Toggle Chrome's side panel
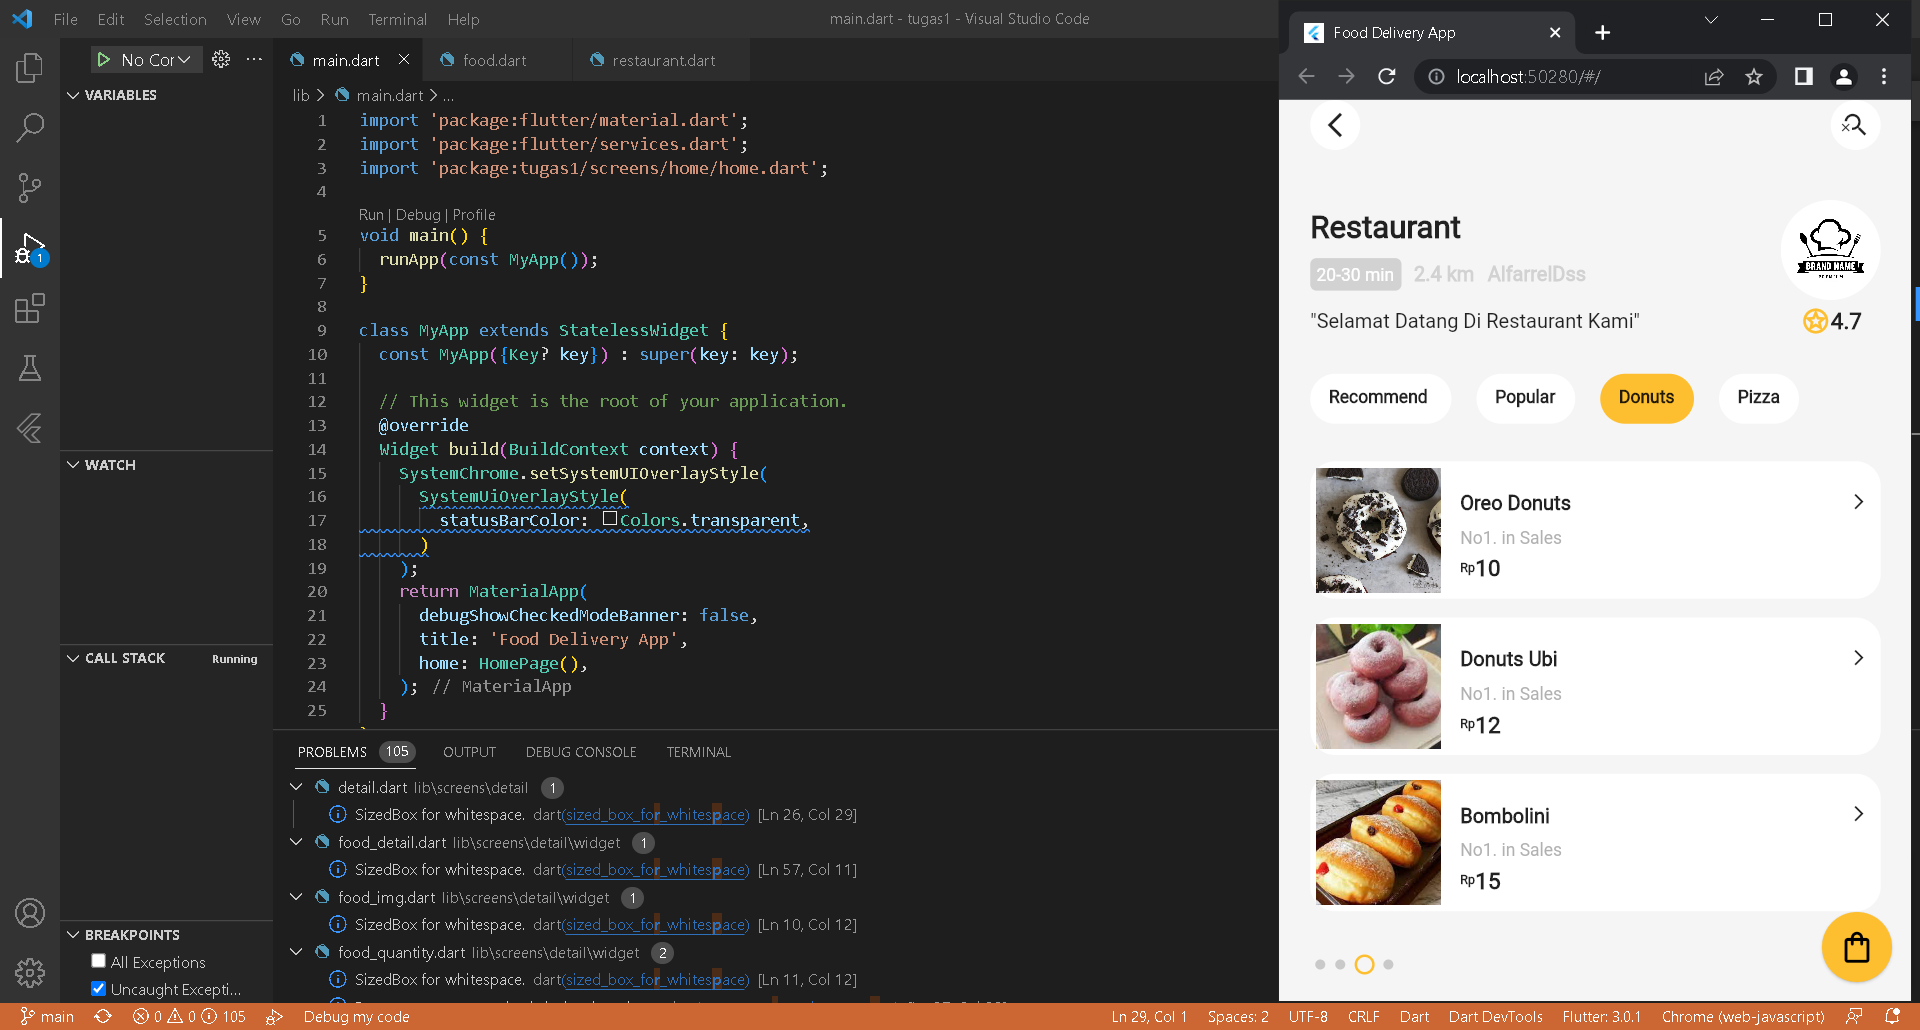 click(1802, 76)
